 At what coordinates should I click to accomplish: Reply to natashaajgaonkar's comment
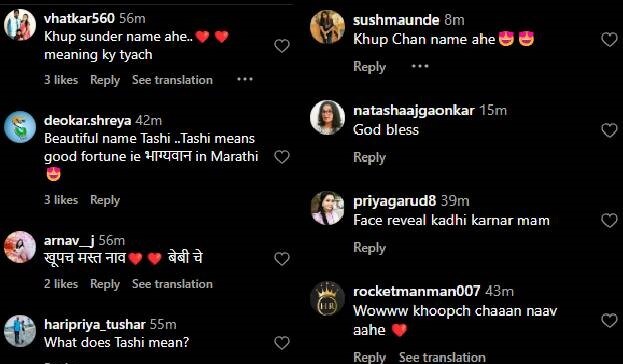[370, 157]
